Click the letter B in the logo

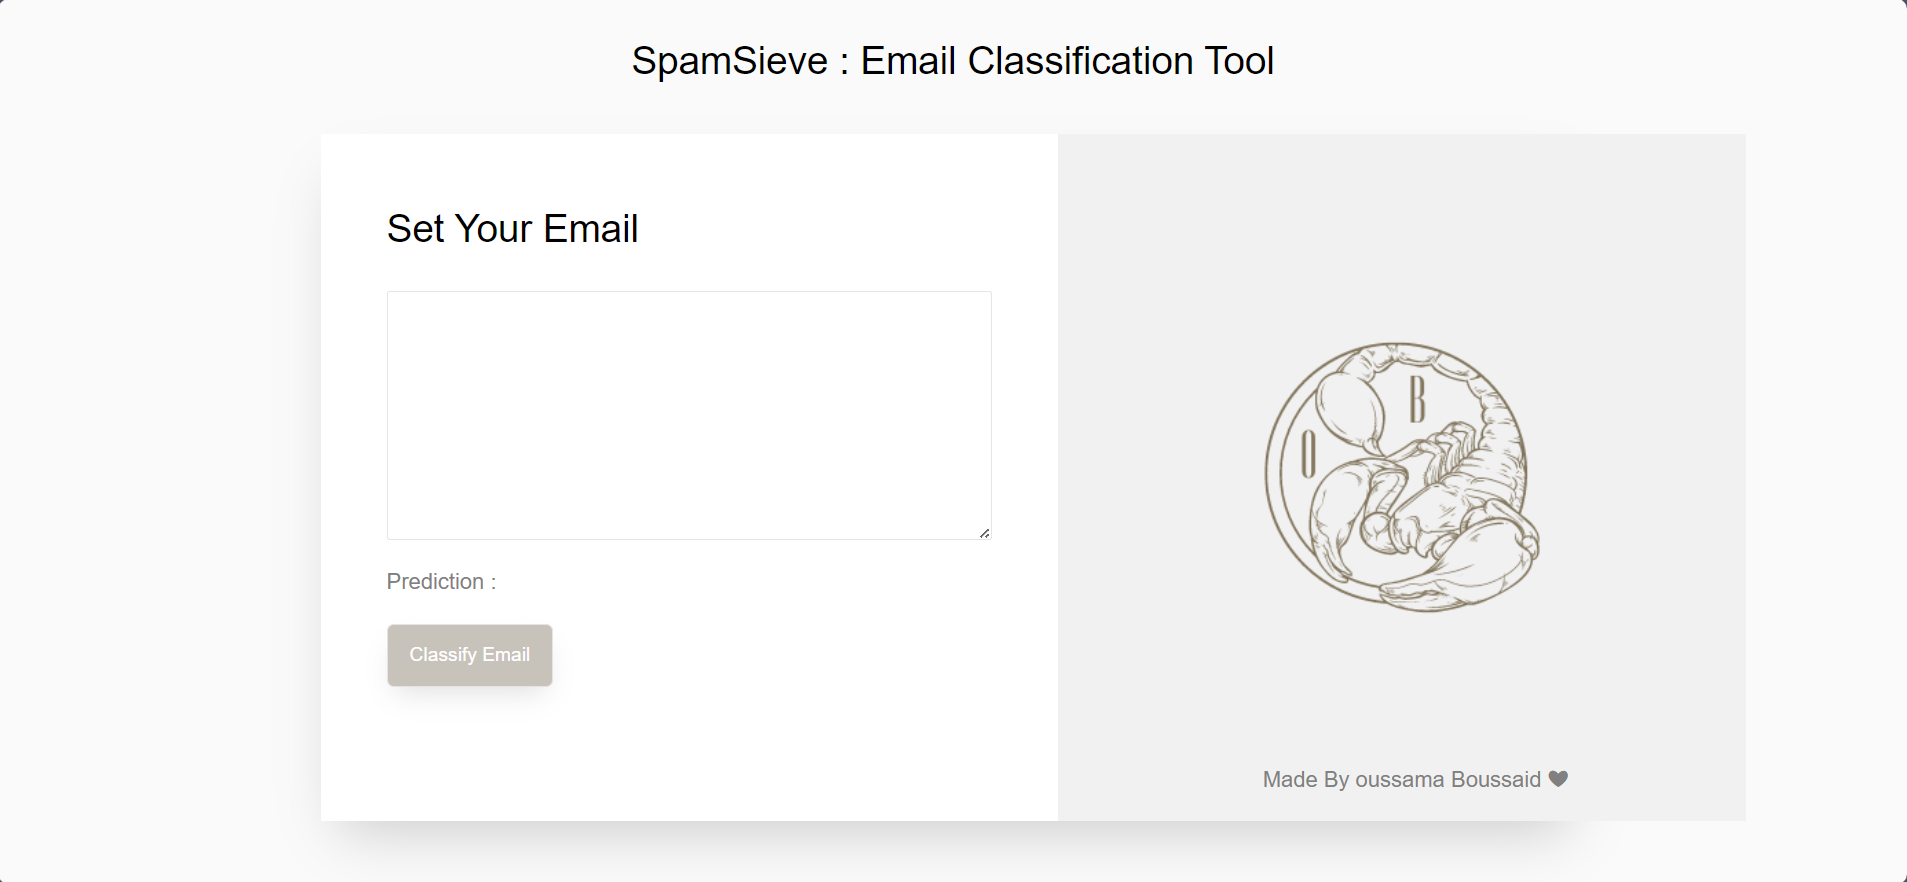tap(1417, 399)
